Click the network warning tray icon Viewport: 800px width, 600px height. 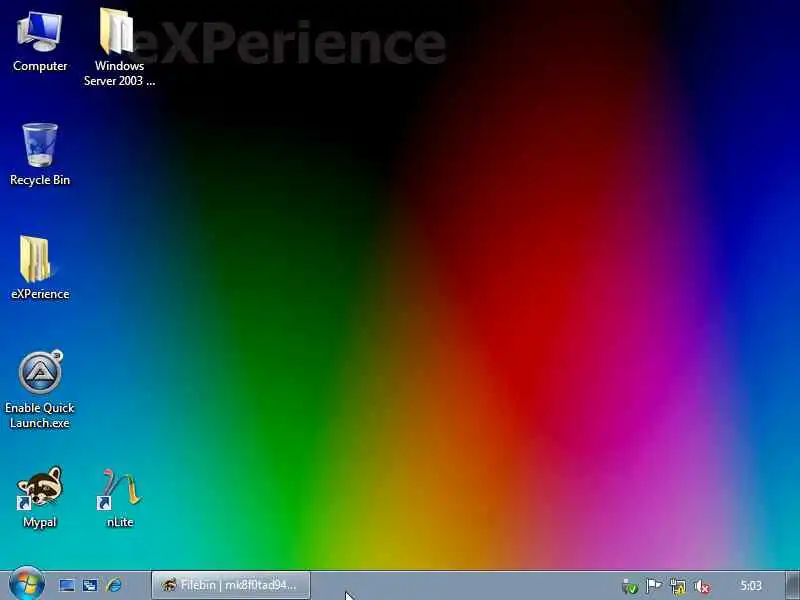point(678,586)
